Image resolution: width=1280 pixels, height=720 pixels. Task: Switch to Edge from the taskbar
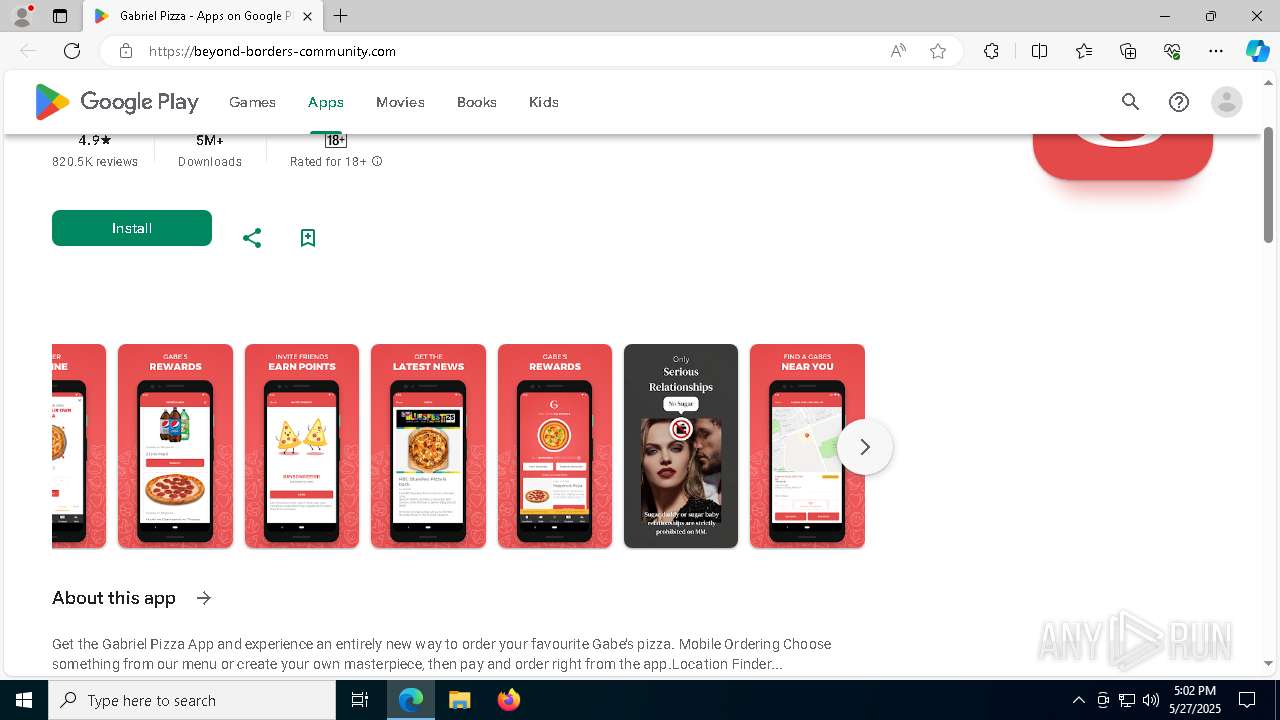coord(411,700)
